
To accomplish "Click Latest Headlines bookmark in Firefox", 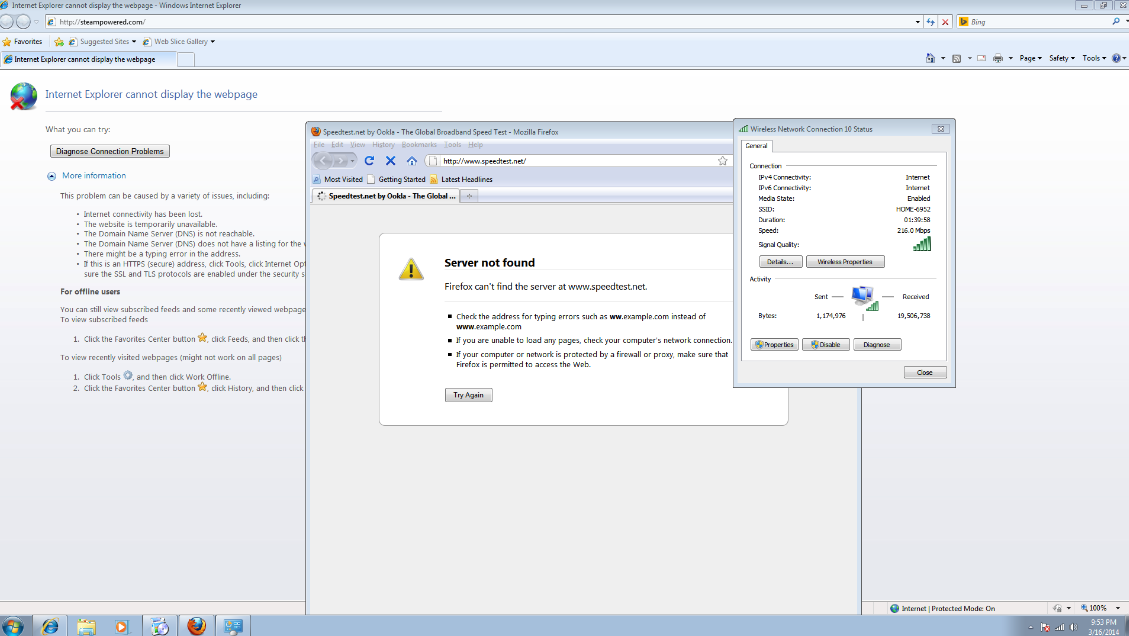I will point(461,179).
